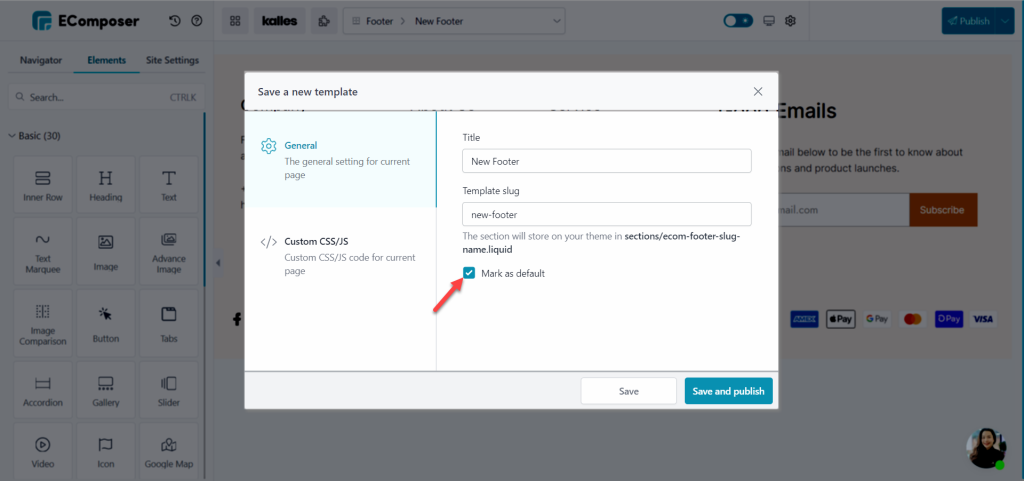Select the Text Marquee element
The height and width of the screenshot is (481, 1024).
(x=42, y=251)
